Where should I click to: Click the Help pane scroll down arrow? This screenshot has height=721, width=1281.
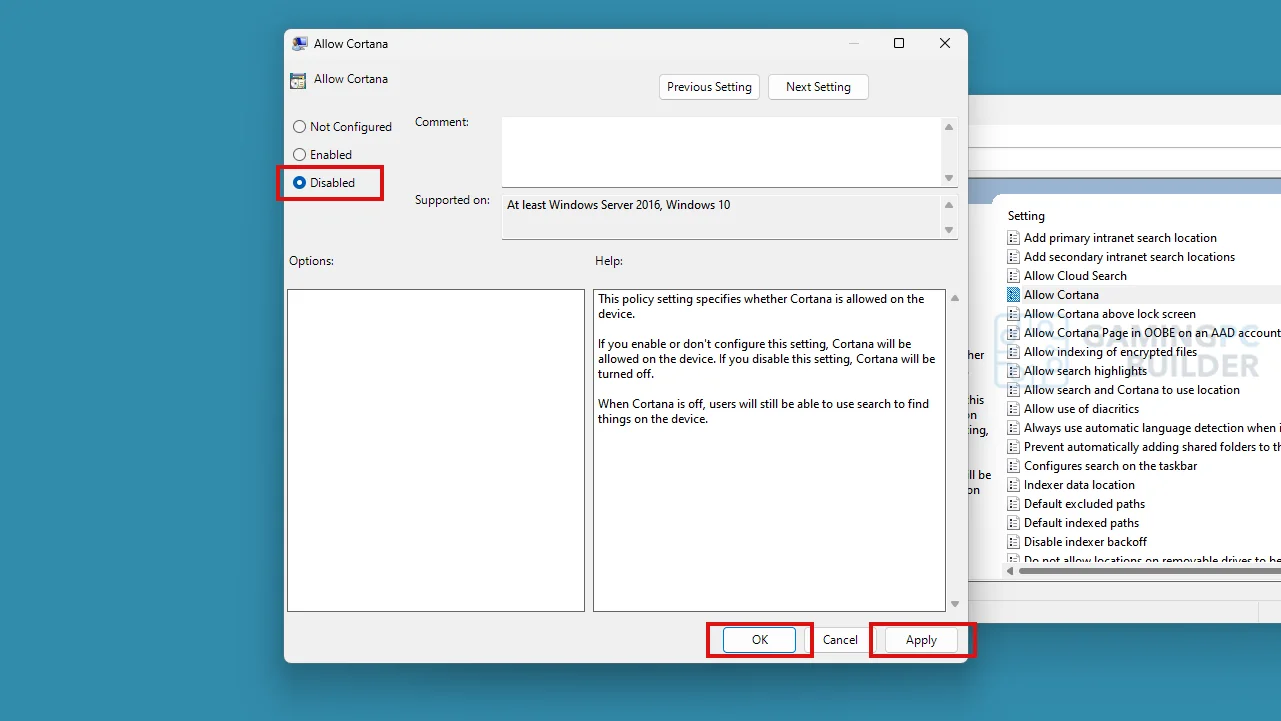point(954,604)
